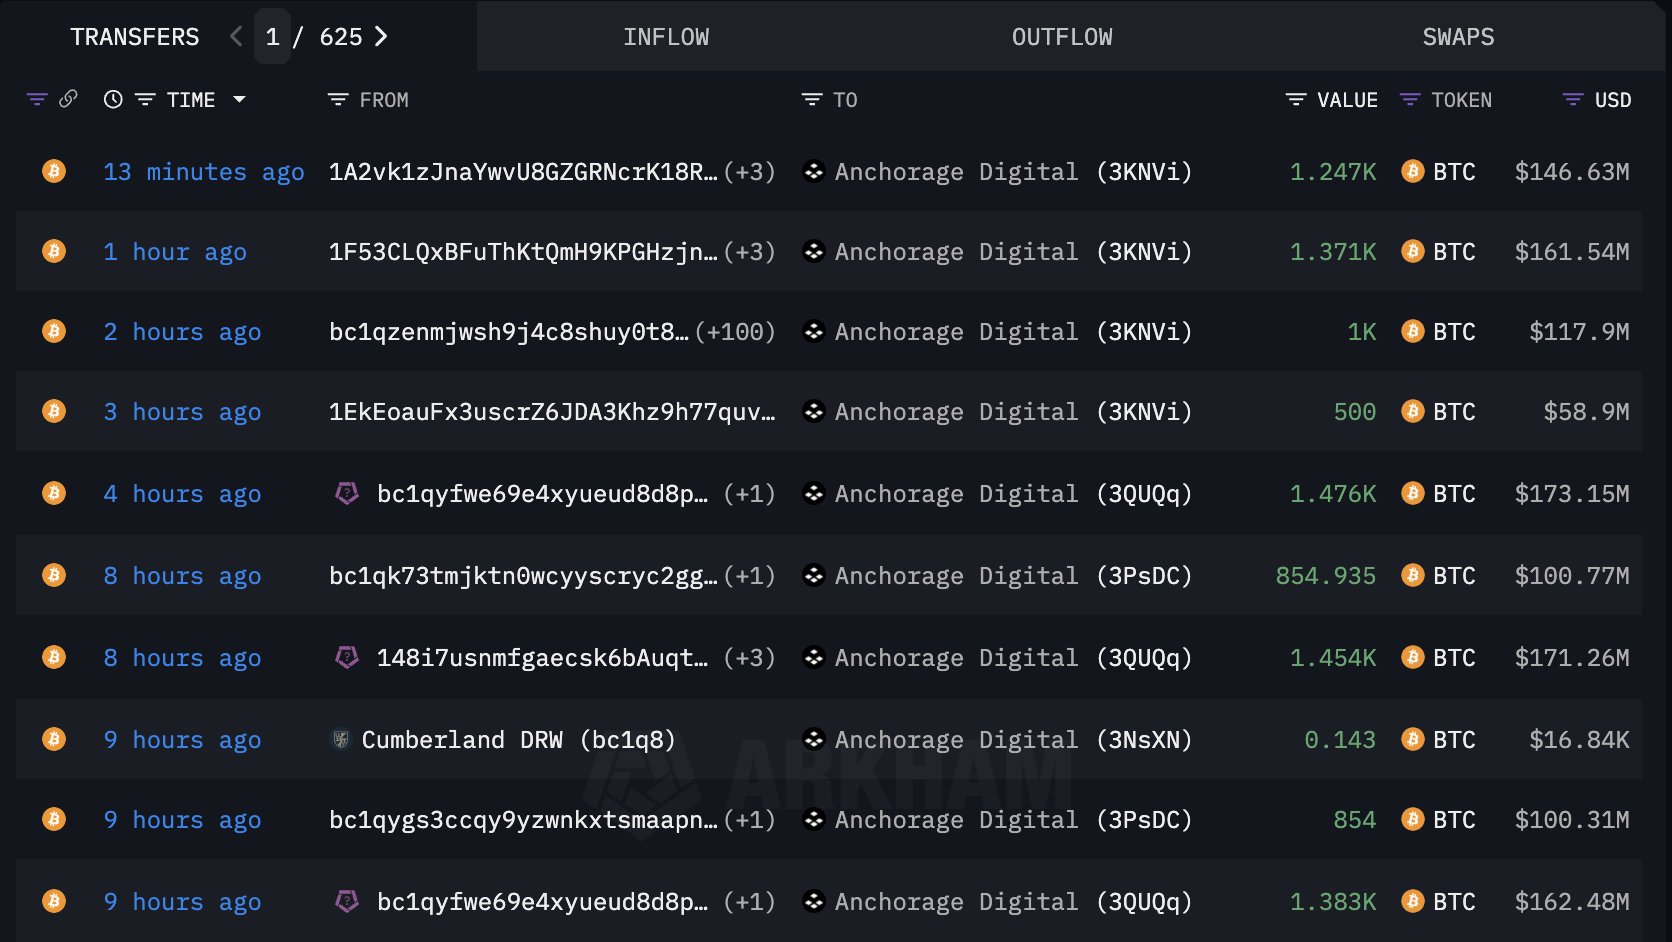This screenshot has height=942, width=1672.
Task: Click the page number field showing 1
Action: tap(272, 37)
